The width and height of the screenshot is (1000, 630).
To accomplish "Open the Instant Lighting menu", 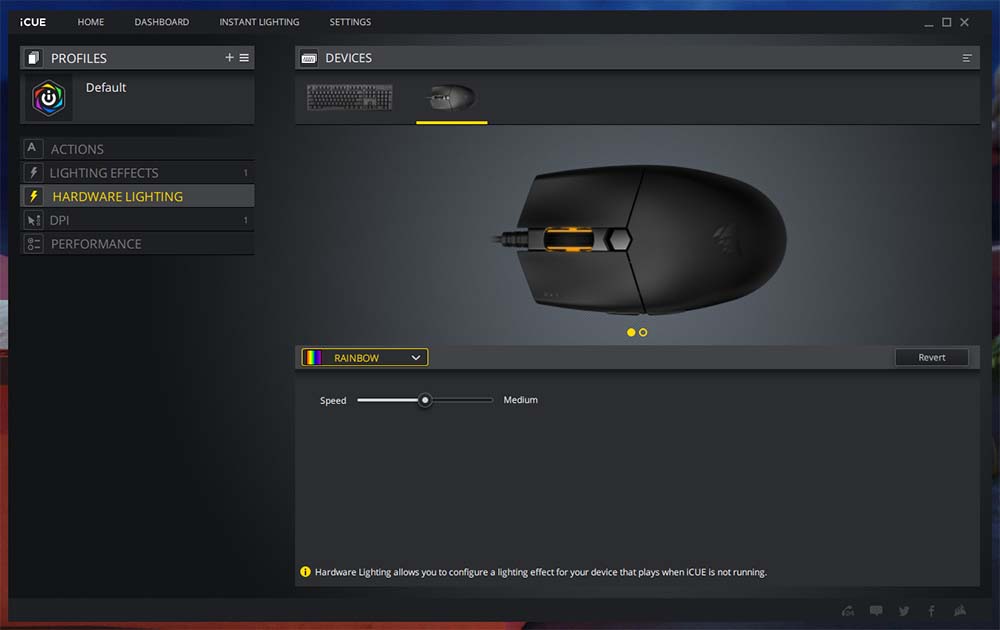I will click(x=259, y=22).
